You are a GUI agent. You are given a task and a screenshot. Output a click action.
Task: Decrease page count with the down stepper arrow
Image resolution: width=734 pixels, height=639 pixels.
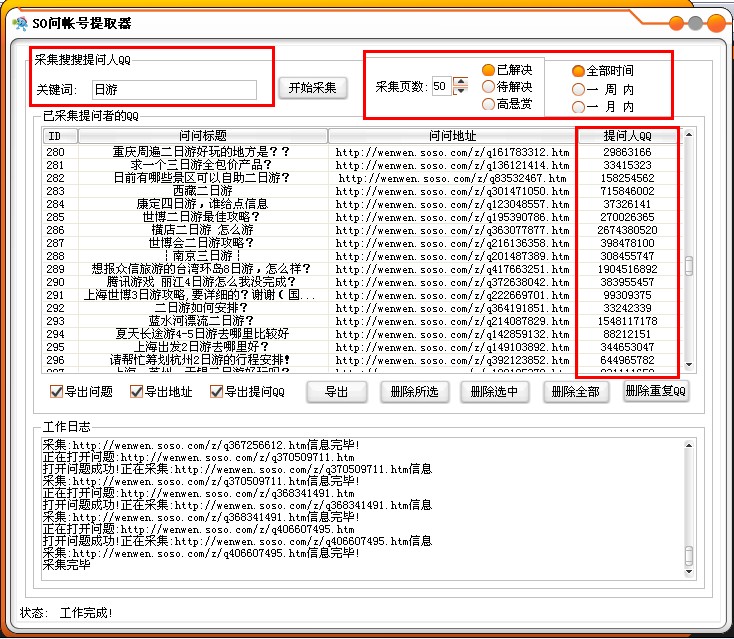461,90
